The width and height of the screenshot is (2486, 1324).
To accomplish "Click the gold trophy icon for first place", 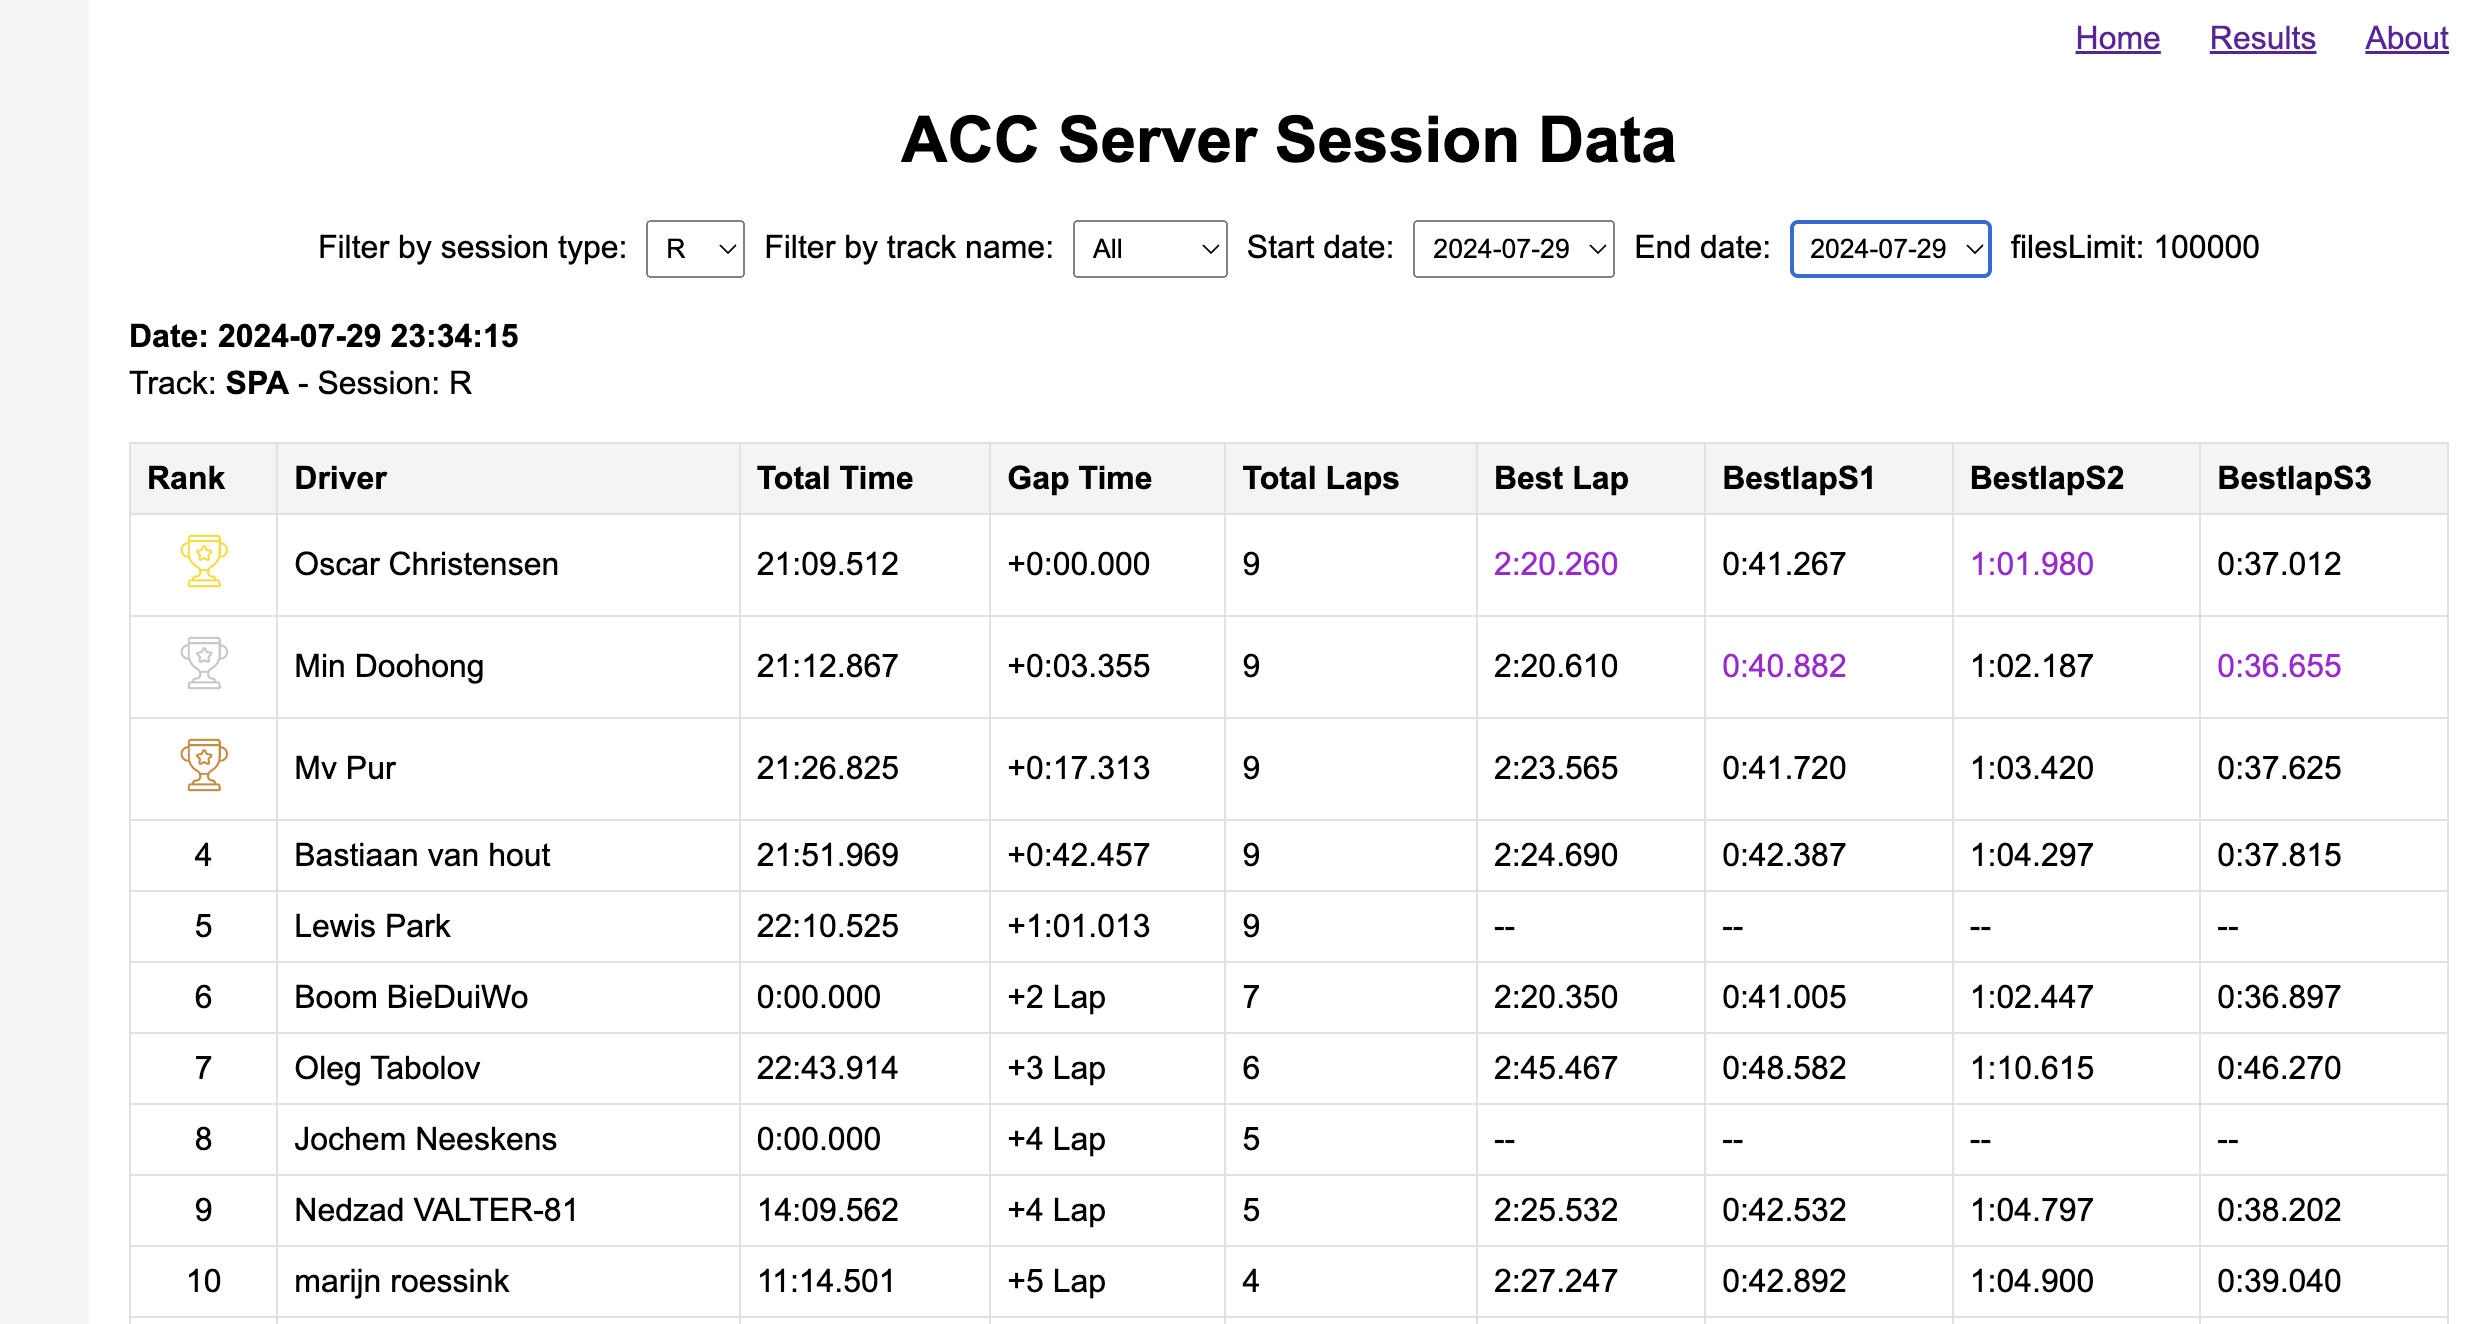I will [x=204, y=562].
